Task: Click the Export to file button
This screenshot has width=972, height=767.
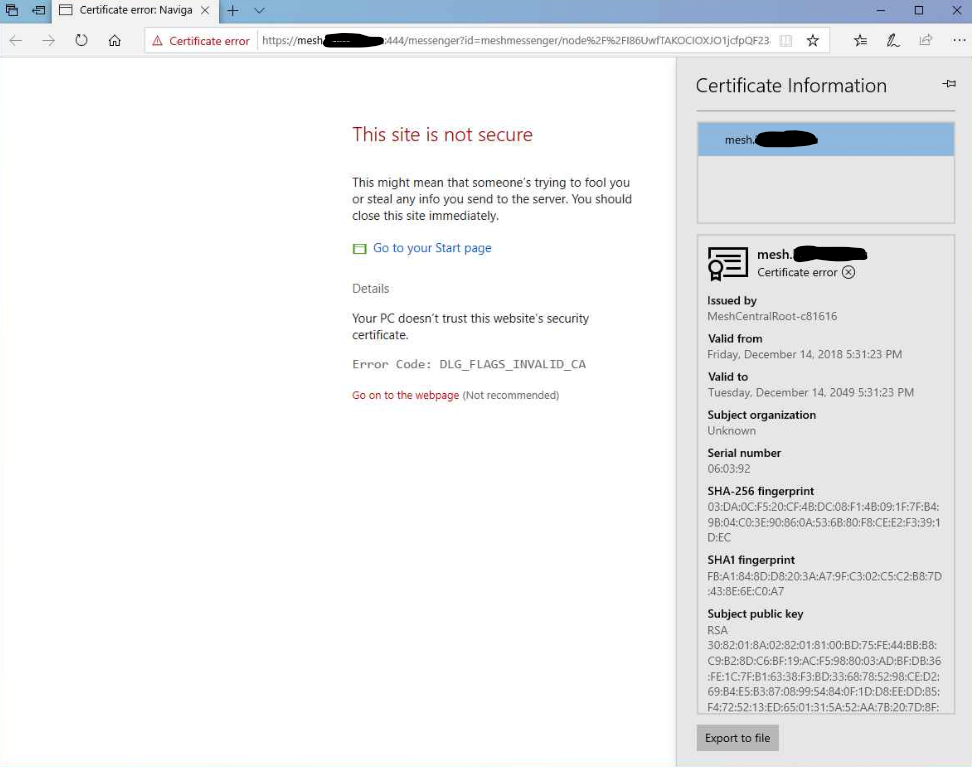Action: (737, 738)
